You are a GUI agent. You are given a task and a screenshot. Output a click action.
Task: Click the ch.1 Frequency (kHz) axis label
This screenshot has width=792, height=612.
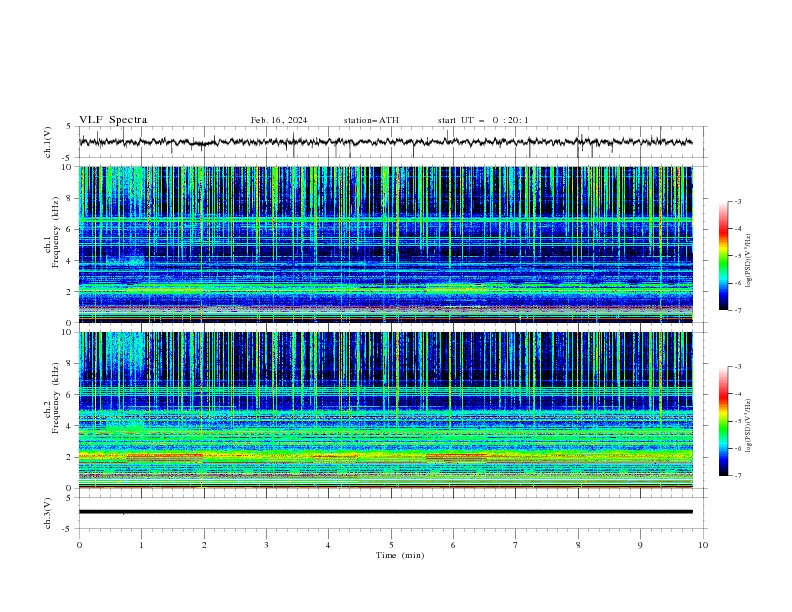pos(52,230)
